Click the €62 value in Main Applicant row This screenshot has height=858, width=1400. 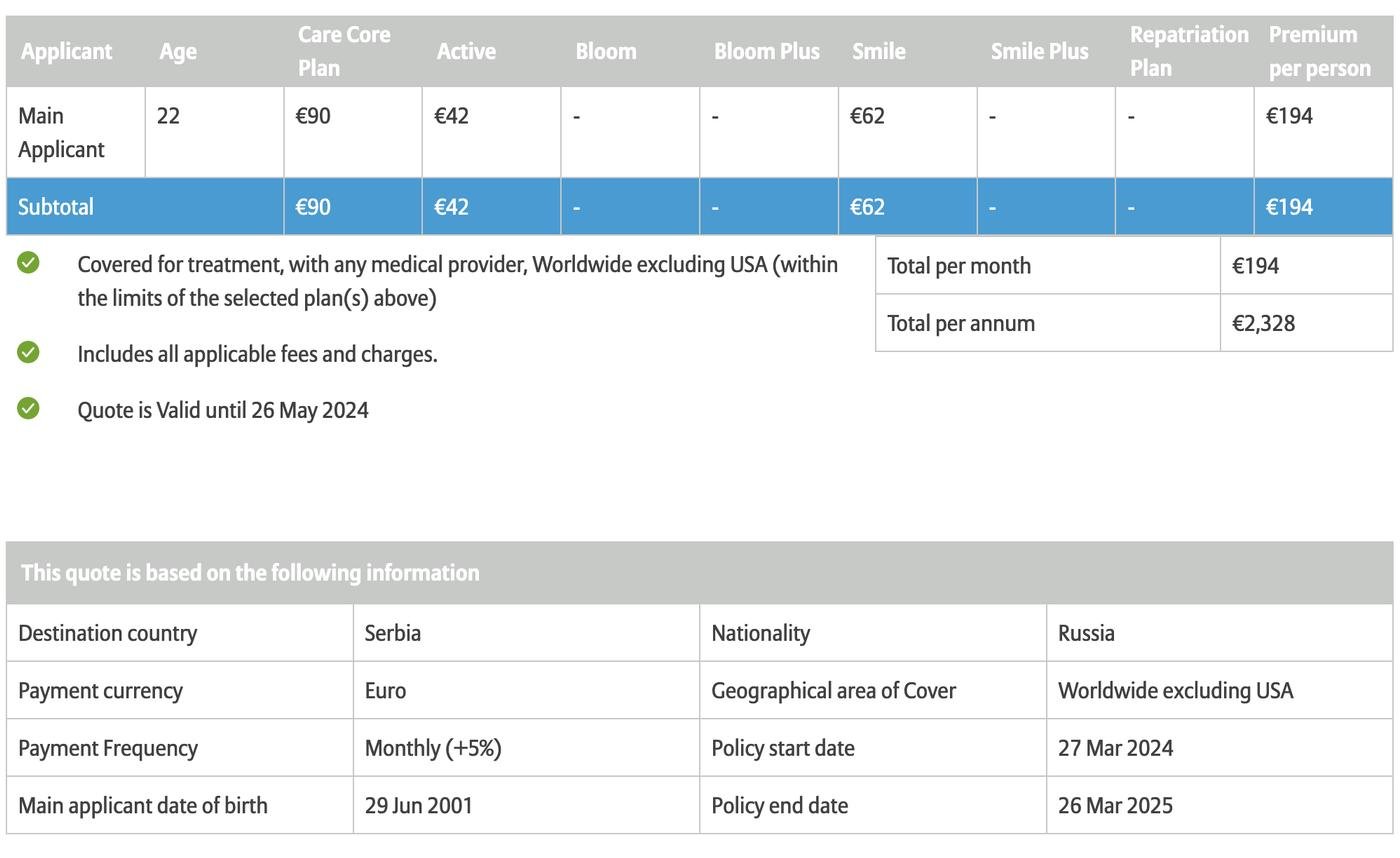pos(867,116)
